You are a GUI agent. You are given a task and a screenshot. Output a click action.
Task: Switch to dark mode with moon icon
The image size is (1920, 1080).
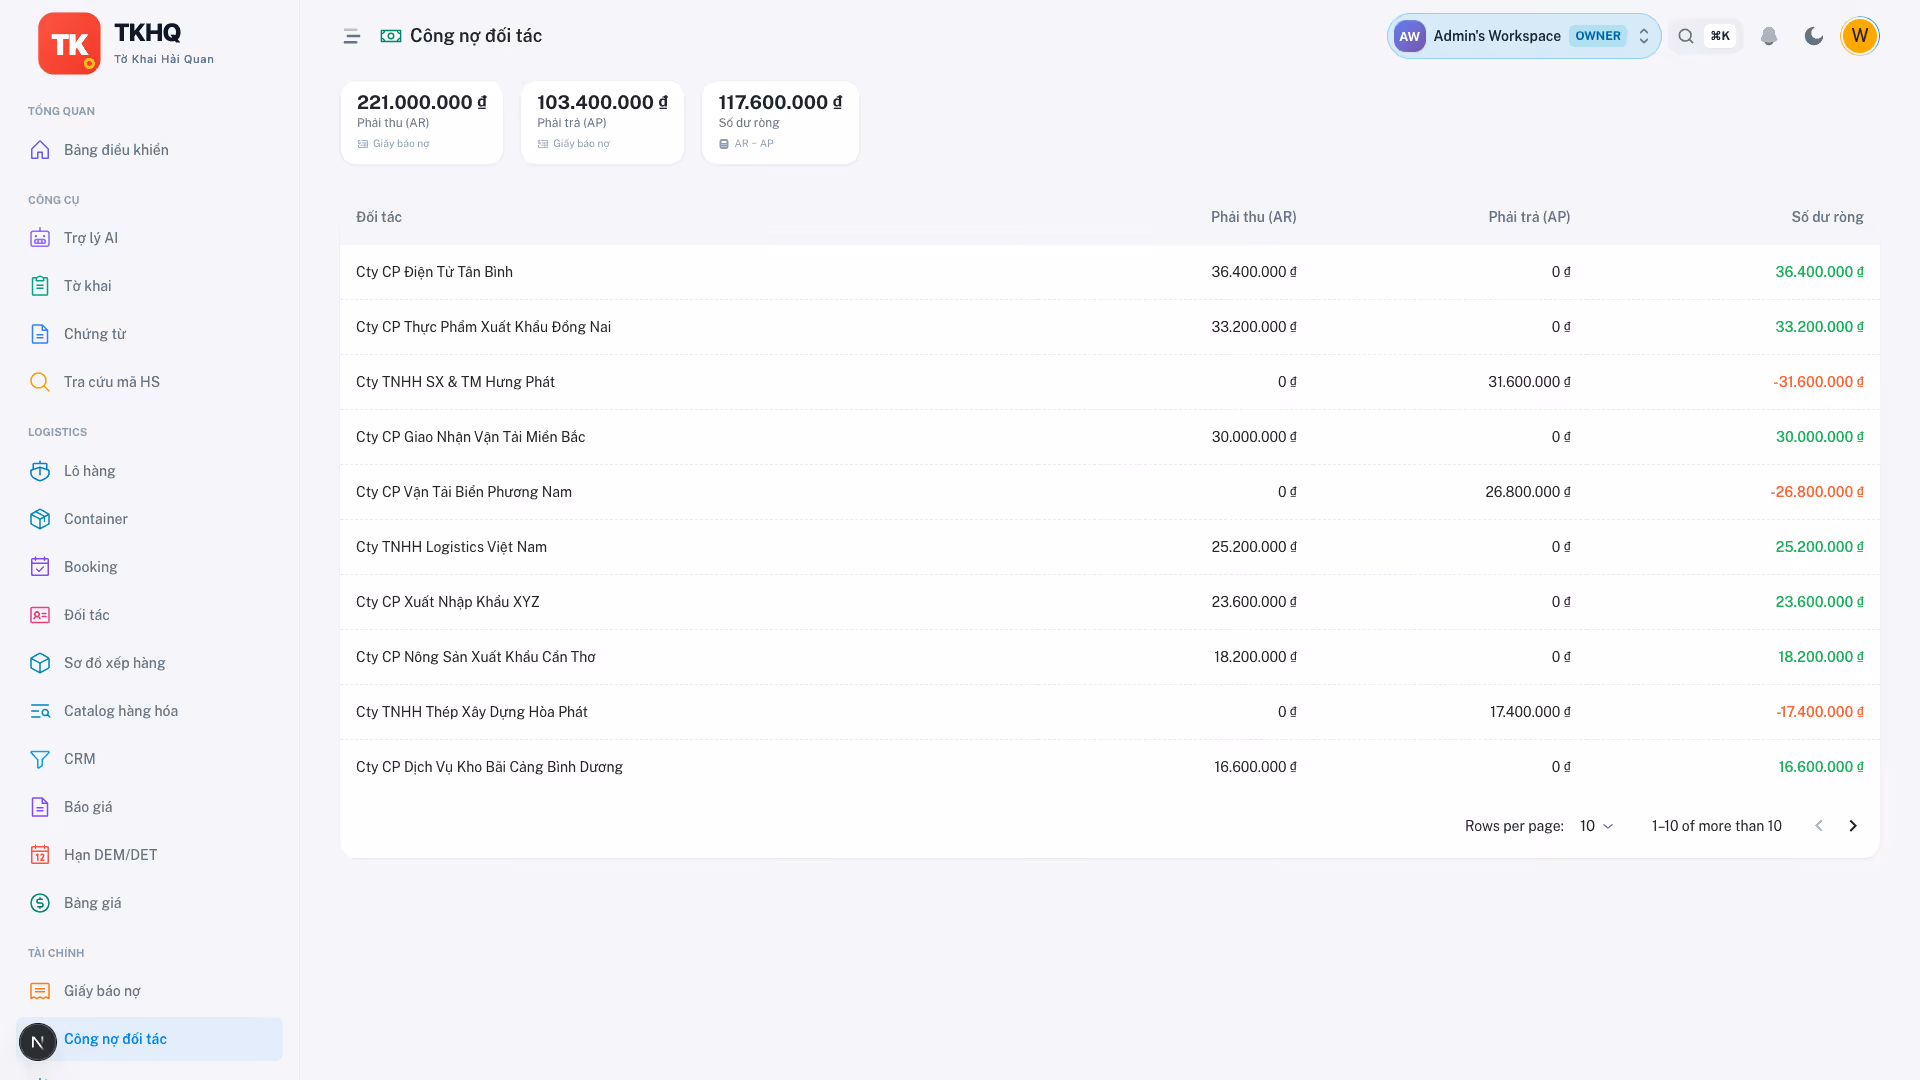coord(1813,36)
